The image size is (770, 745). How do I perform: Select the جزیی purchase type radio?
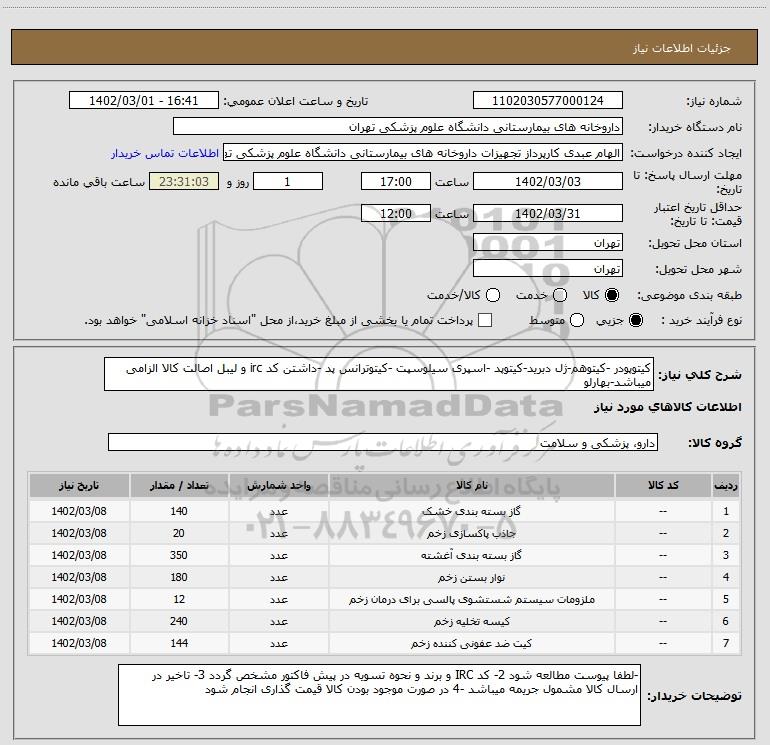pos(635,320)
